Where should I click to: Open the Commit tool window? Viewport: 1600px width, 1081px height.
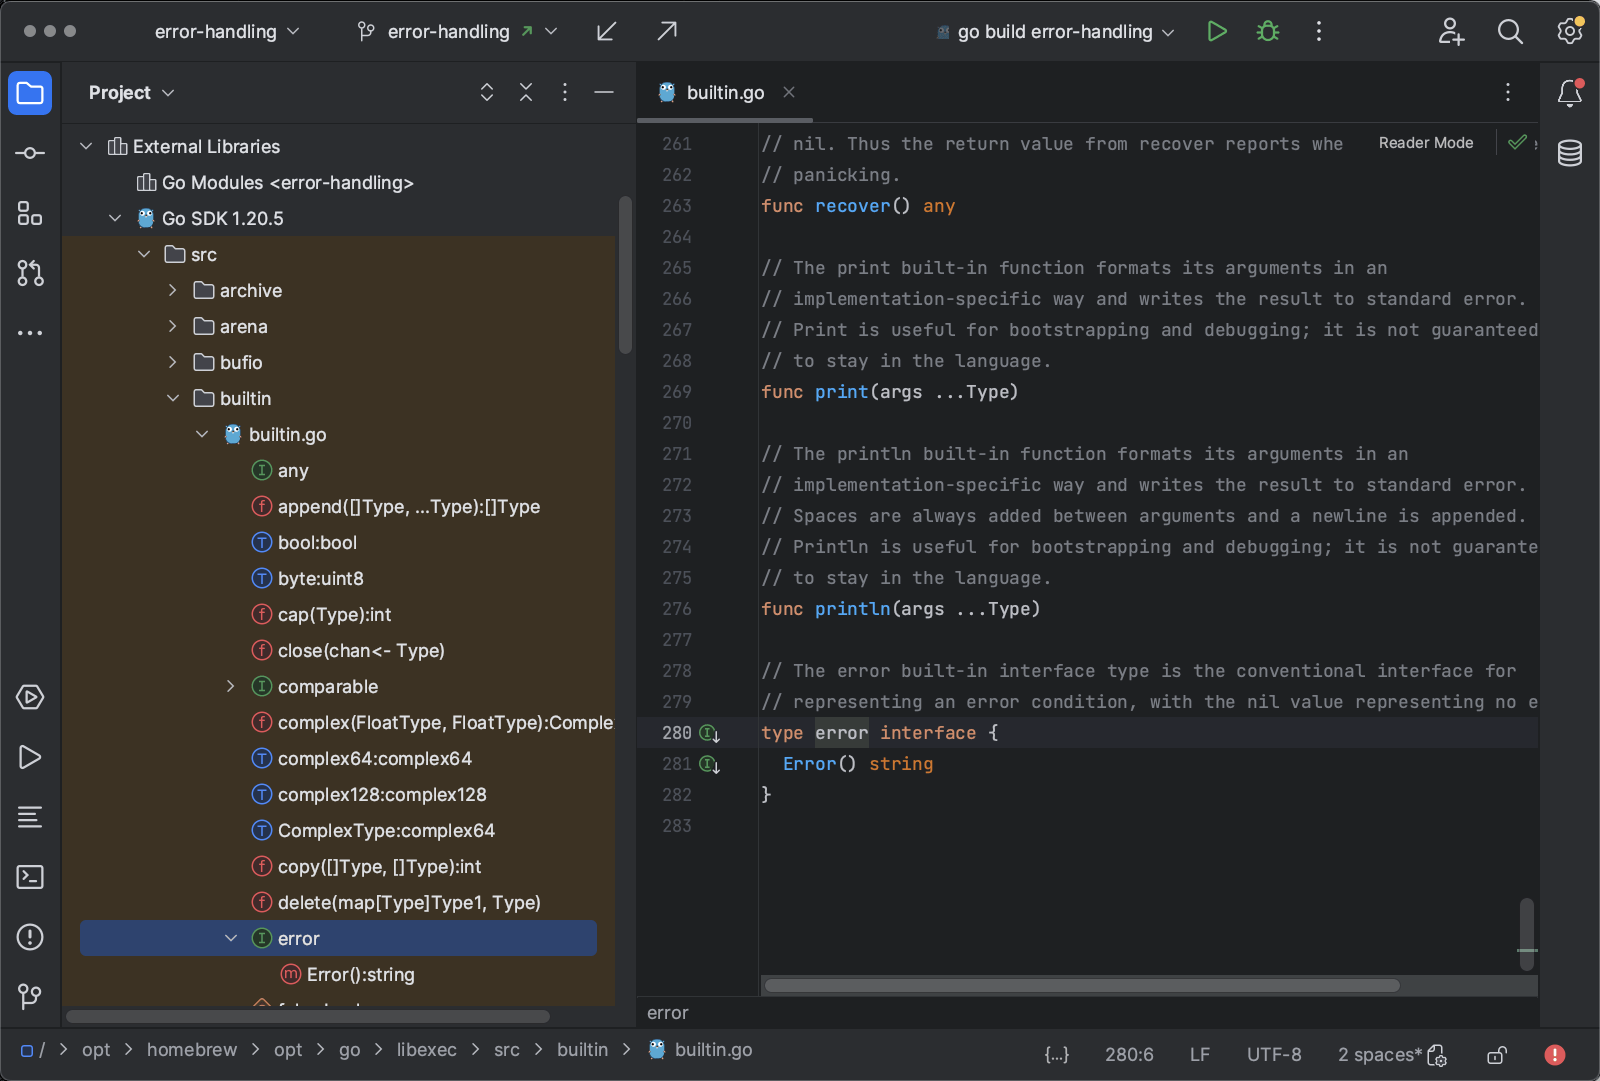(30, 152)
